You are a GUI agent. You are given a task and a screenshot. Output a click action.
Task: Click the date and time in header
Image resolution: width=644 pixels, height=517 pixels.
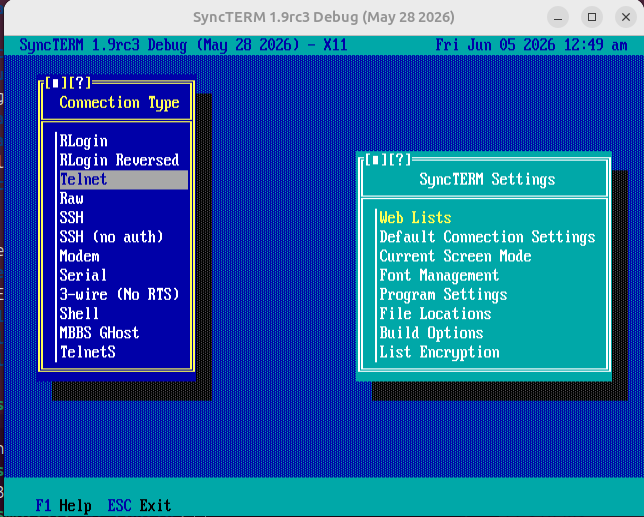[531, 45]
